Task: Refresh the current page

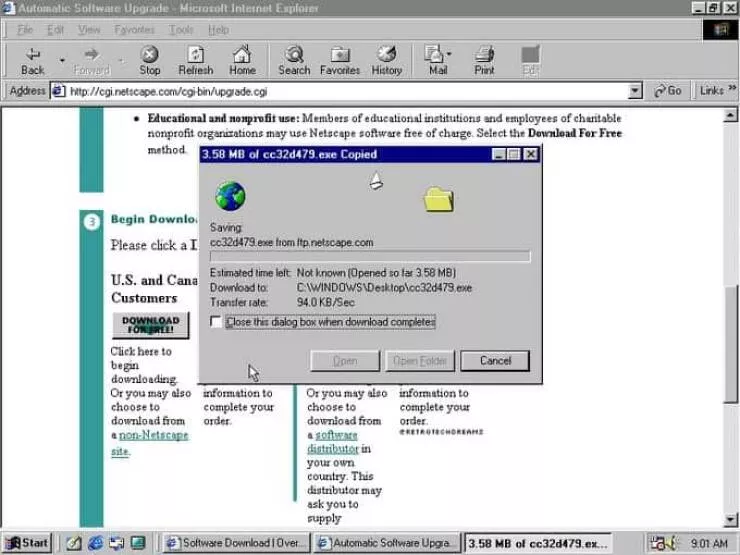Action: [196, 60]
